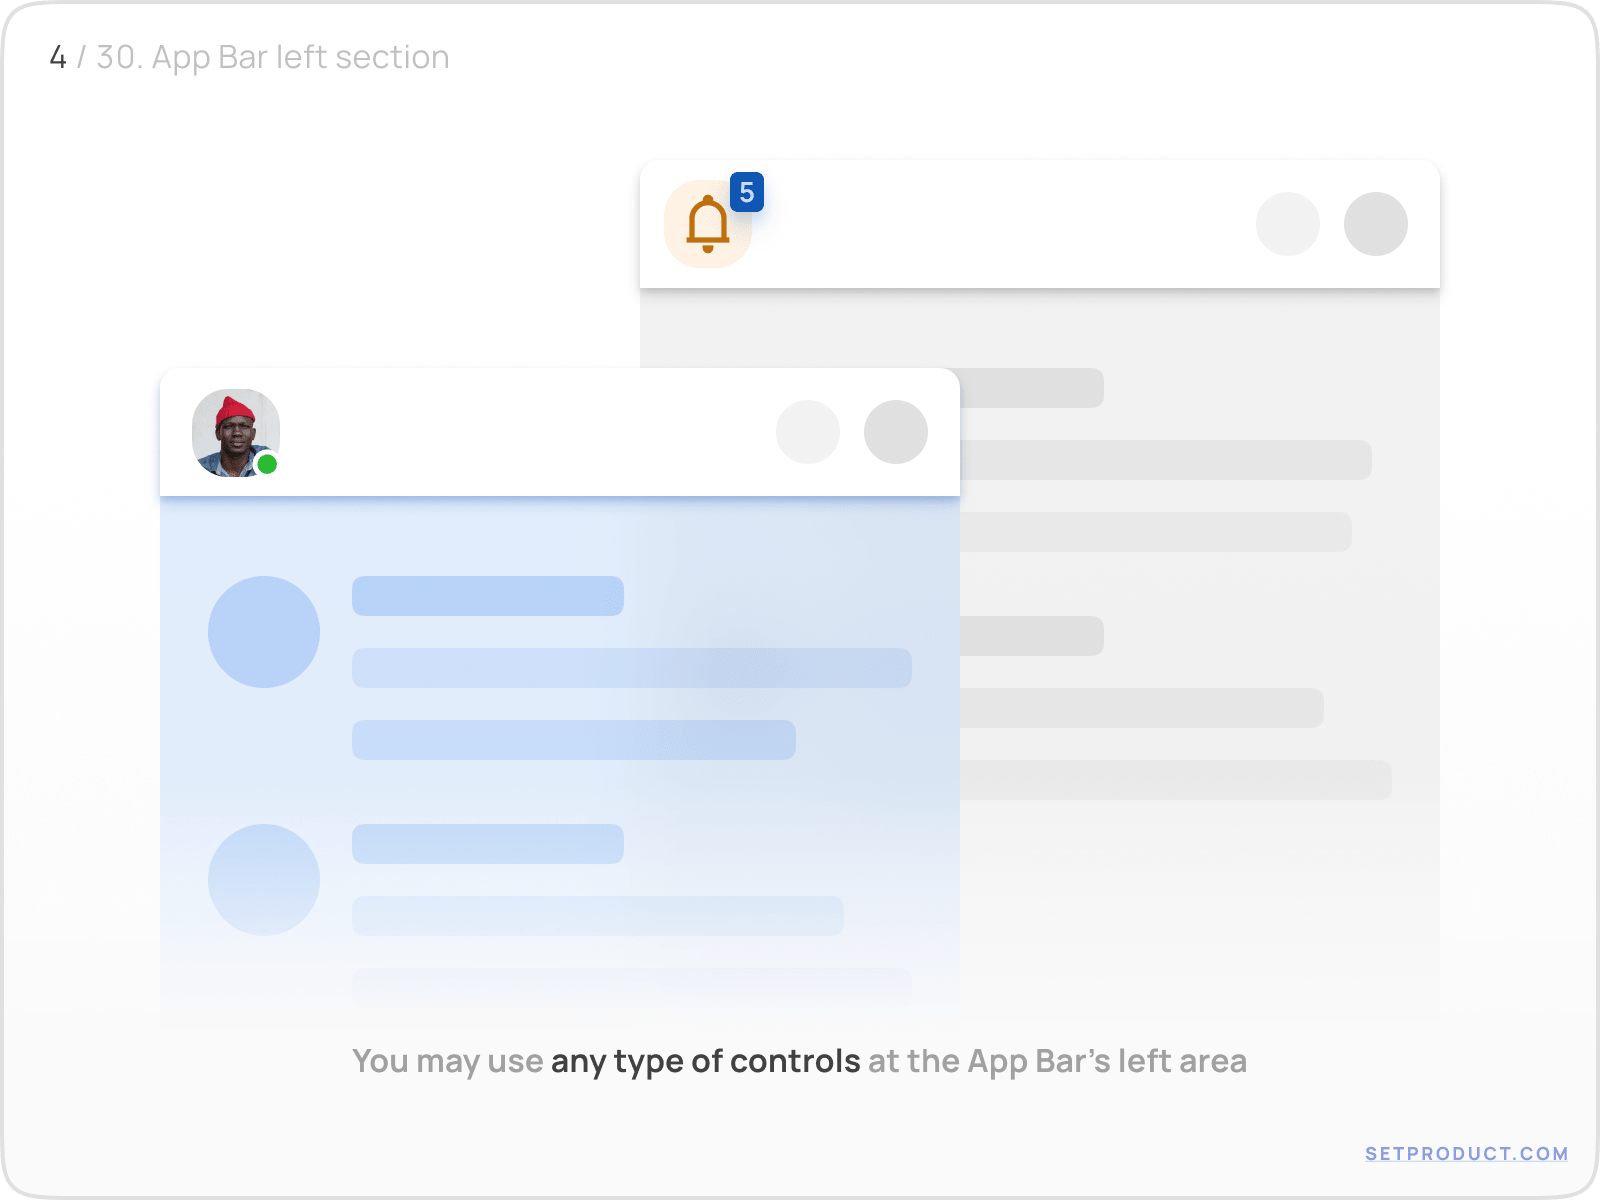Toggle the first list item's circular avatar
The height and width of the screenshot is (1200, 1600).
pos(263,630)
